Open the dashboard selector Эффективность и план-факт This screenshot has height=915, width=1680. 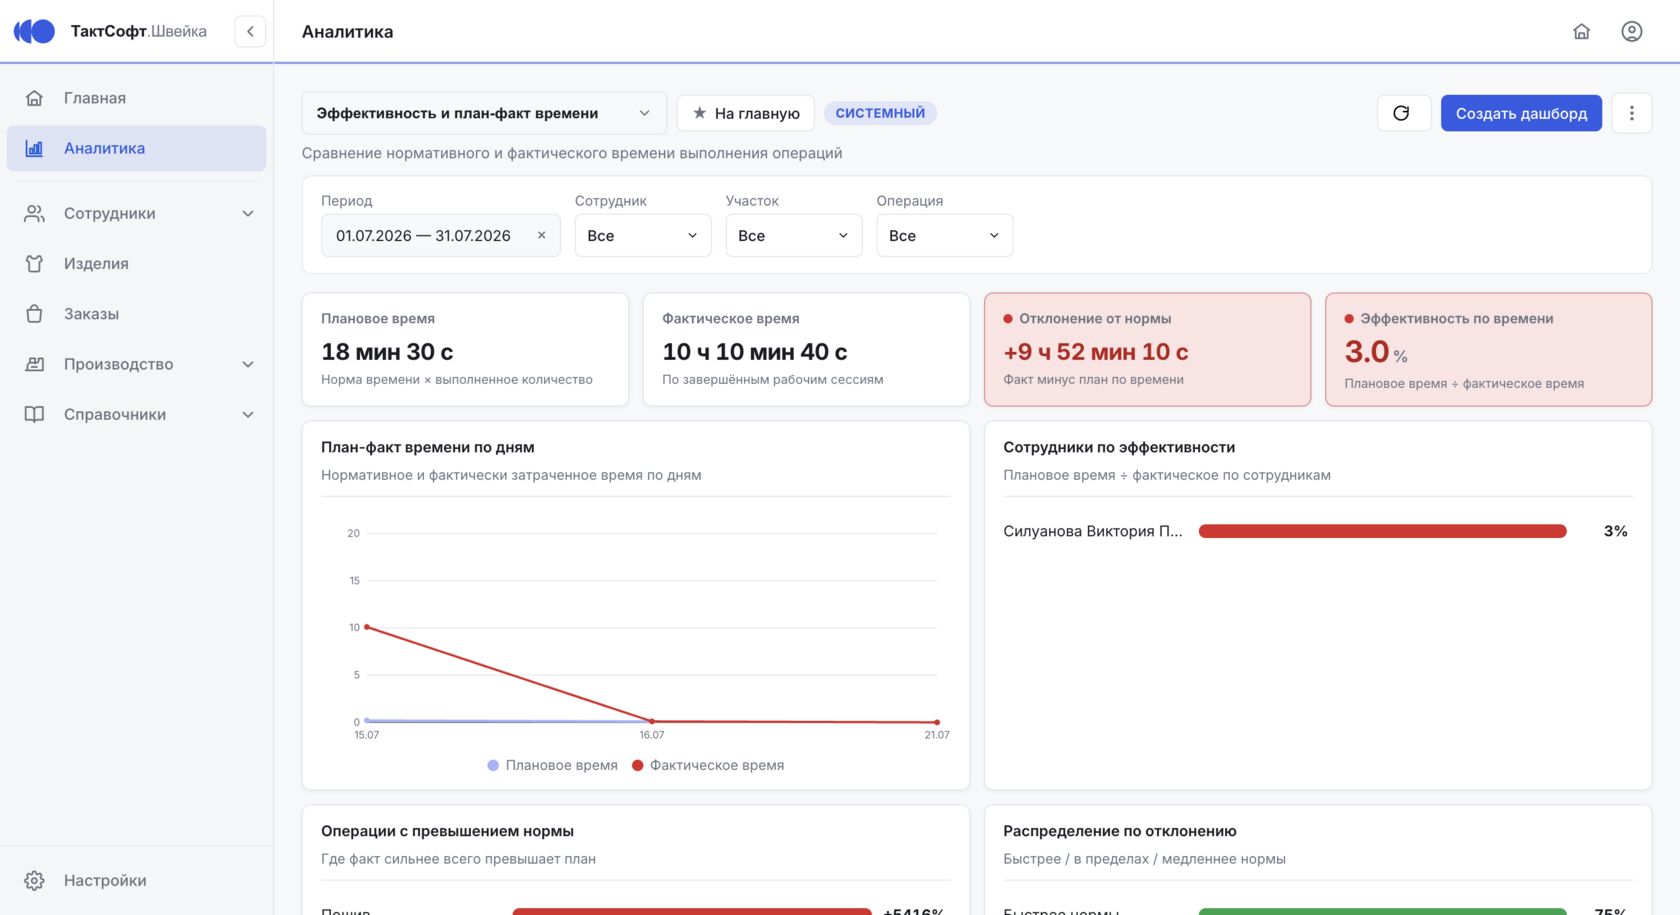(x=484, y=113)
